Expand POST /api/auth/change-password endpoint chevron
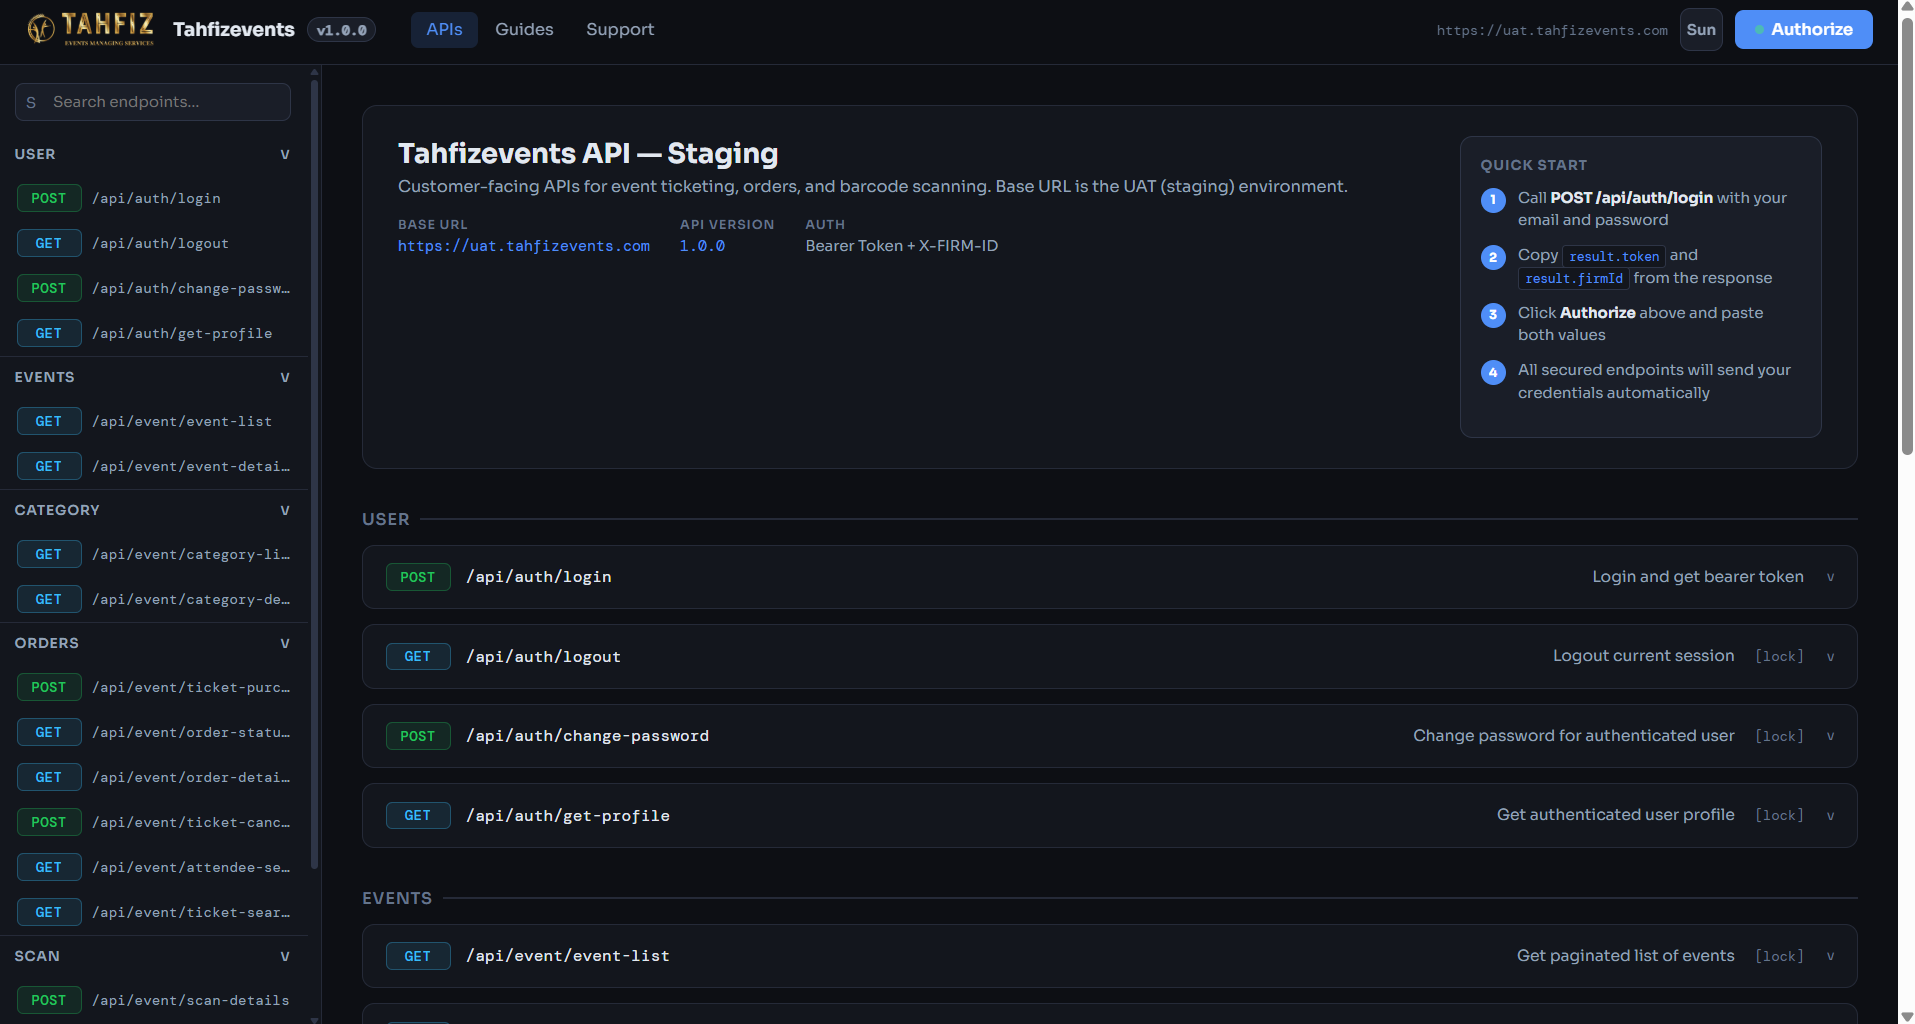The height and width of the screenshot is (1024, 1915). (1831, 736)
